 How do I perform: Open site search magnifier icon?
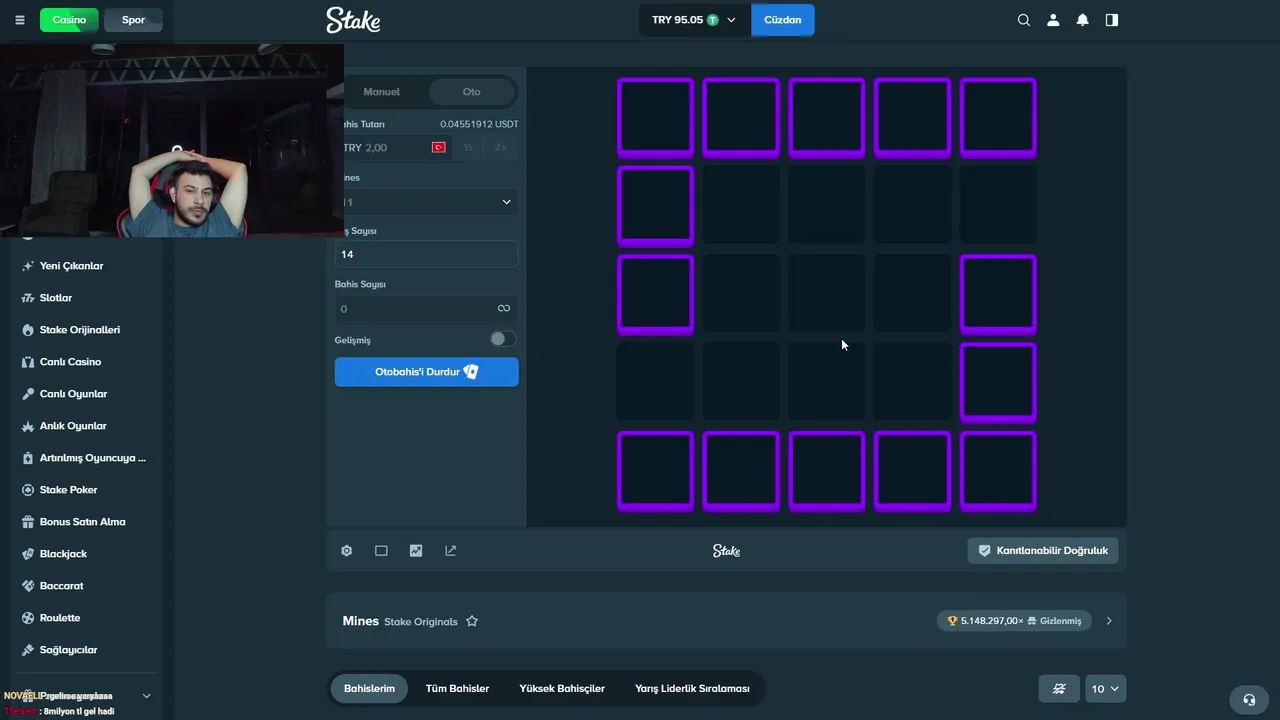click(x=1023, y=20)
